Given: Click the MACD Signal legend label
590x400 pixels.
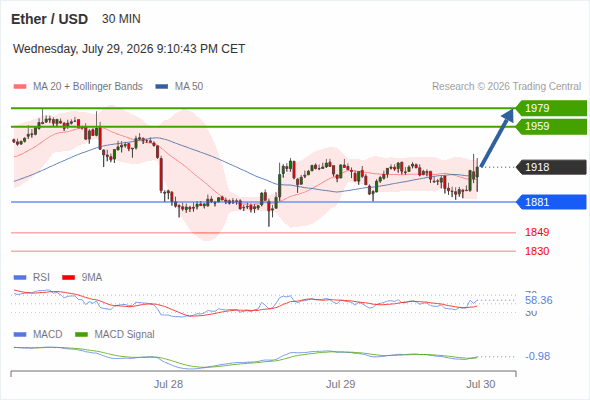Looking at the screenshot, I should [x=125, y=335].
